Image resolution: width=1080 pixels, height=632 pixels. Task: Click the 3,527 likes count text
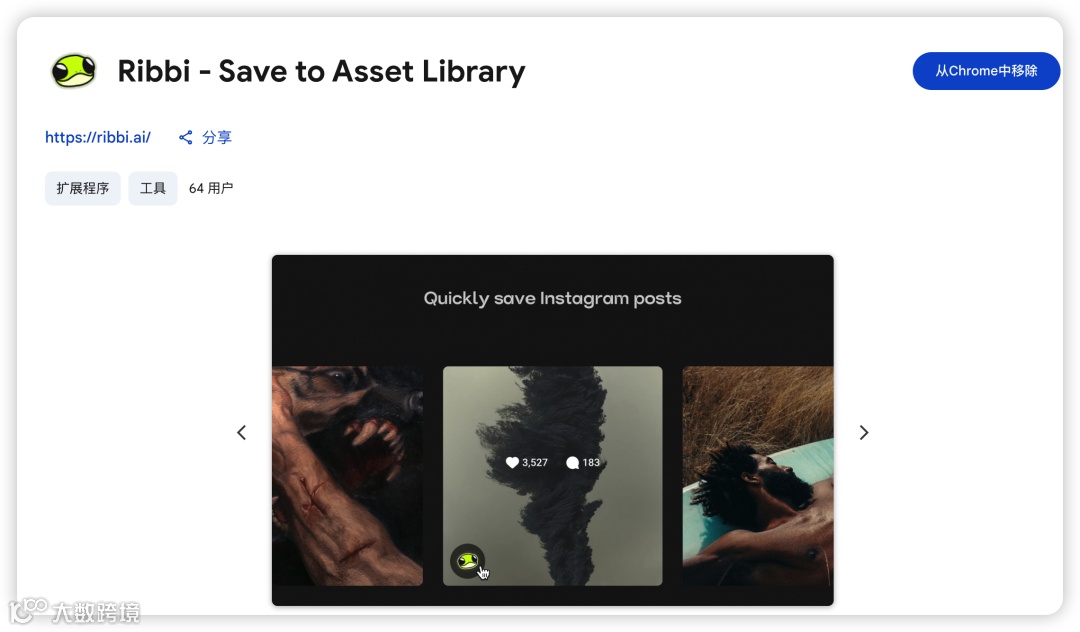[x=534, y=463]
